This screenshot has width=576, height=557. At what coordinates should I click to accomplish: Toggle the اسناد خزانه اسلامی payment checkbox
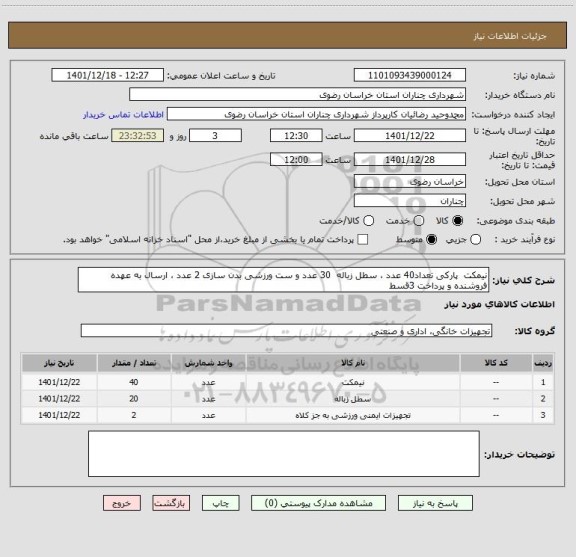363,240
